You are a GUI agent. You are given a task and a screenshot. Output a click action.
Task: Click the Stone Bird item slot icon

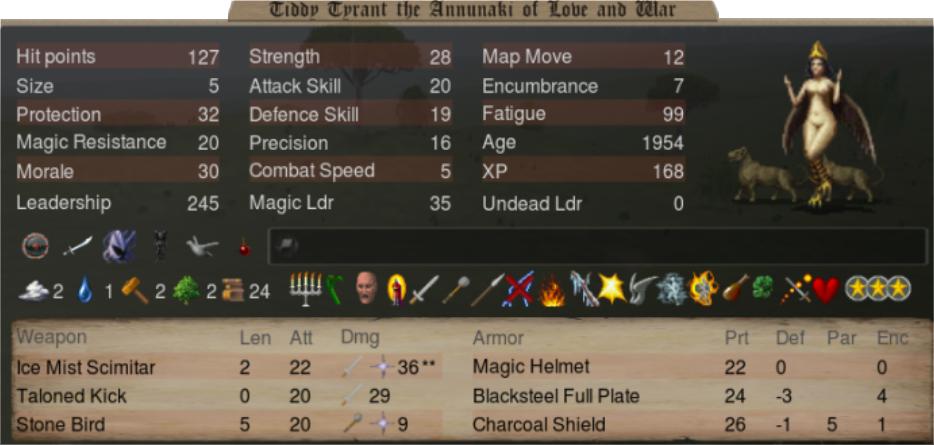click(202, 246)
